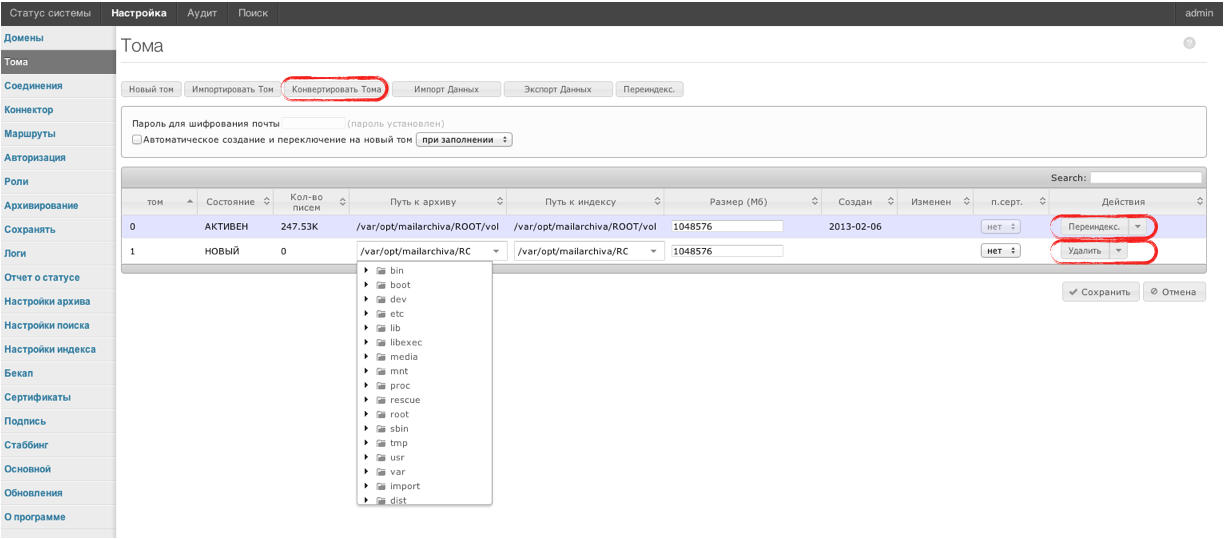This screenshot has width=1226, height=539.
Task: Click the rescue folder icon
Action: 381,400
